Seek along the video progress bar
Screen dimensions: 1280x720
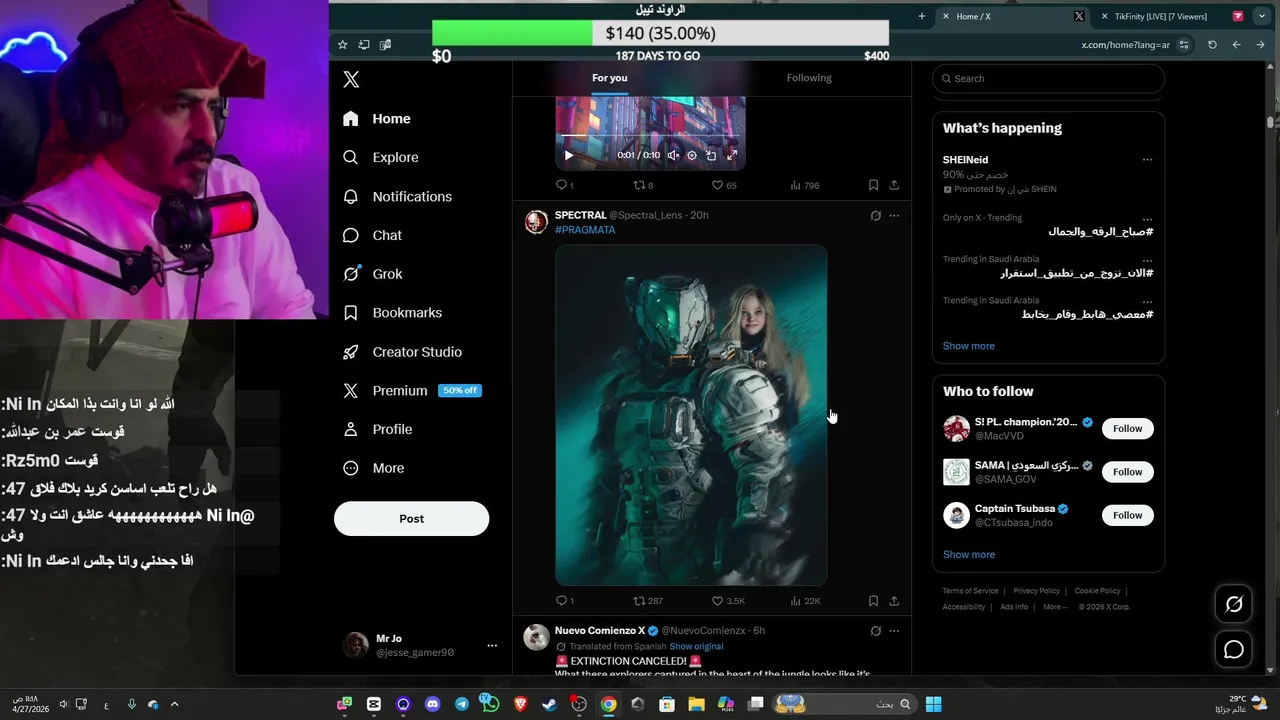pos(650,136)
